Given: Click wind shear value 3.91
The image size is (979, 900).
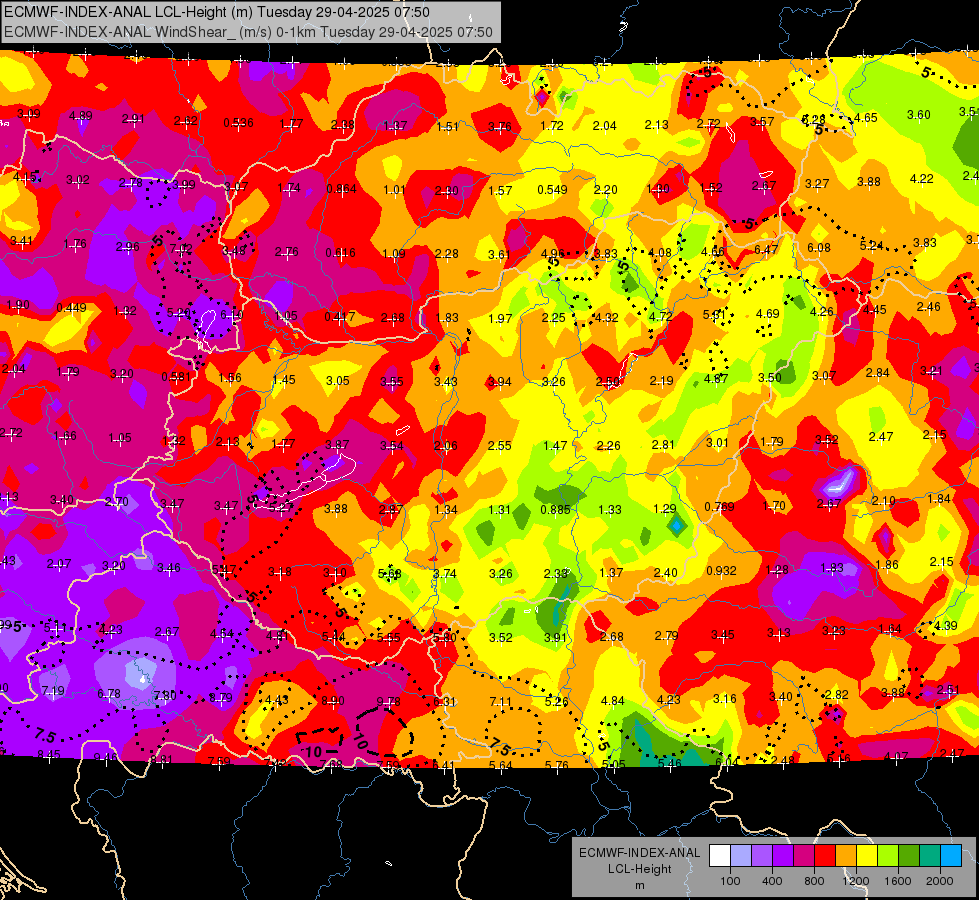Looking at the screenshot, I should (x=555, y=638).
